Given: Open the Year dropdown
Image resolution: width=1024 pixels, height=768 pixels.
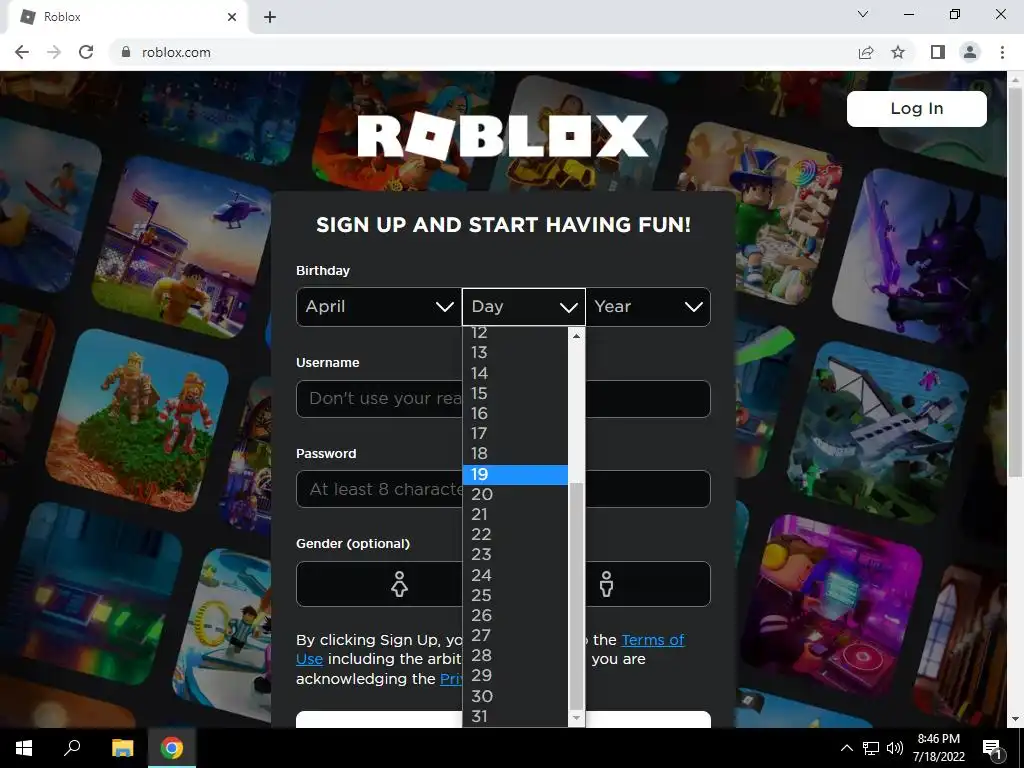Looking at the screenshot, I should click(648, 307).
